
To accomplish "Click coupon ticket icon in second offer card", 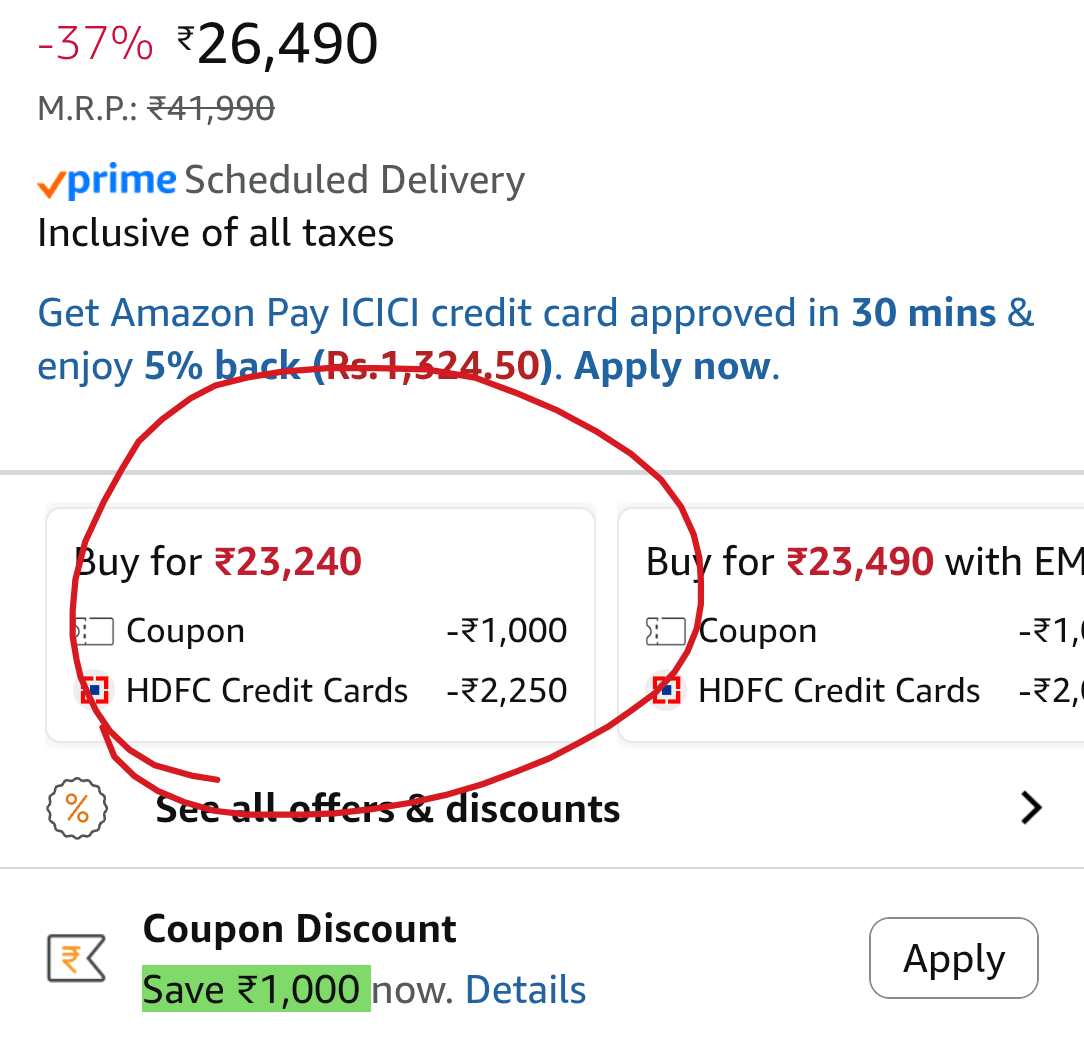I will point(666,631).
